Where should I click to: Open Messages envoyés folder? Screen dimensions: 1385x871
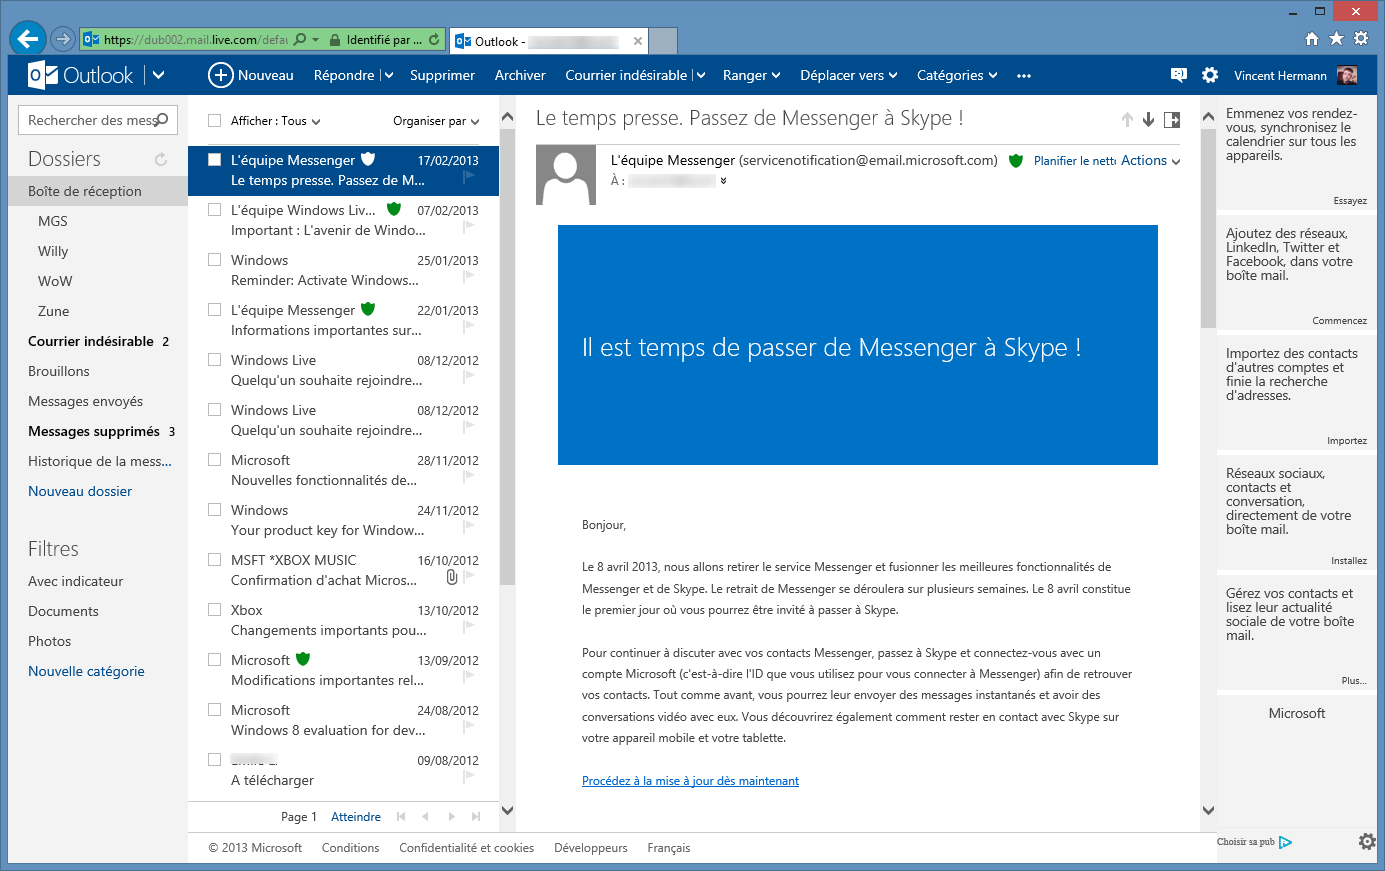[85, 401]
